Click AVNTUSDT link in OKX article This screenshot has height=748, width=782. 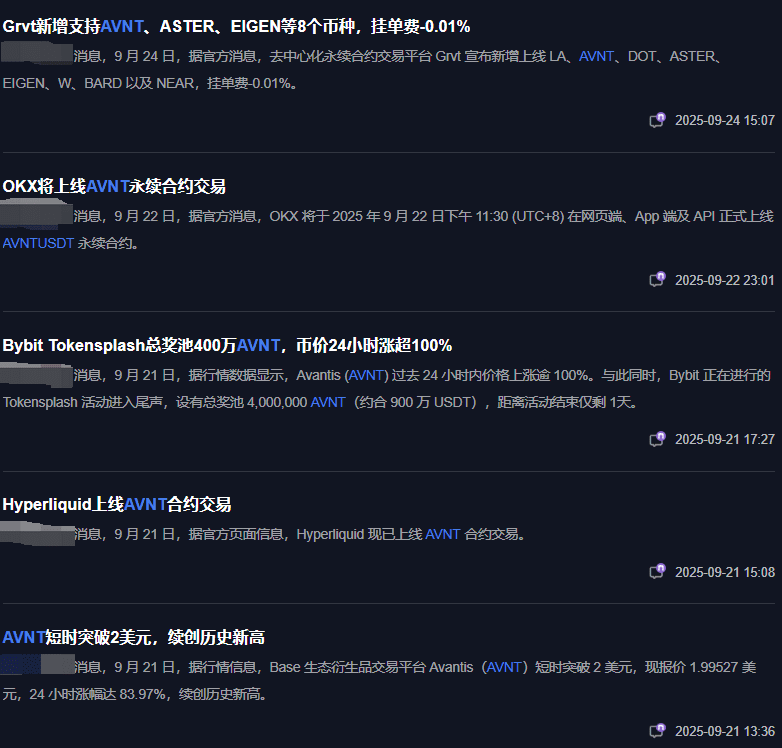pos(38,243)
